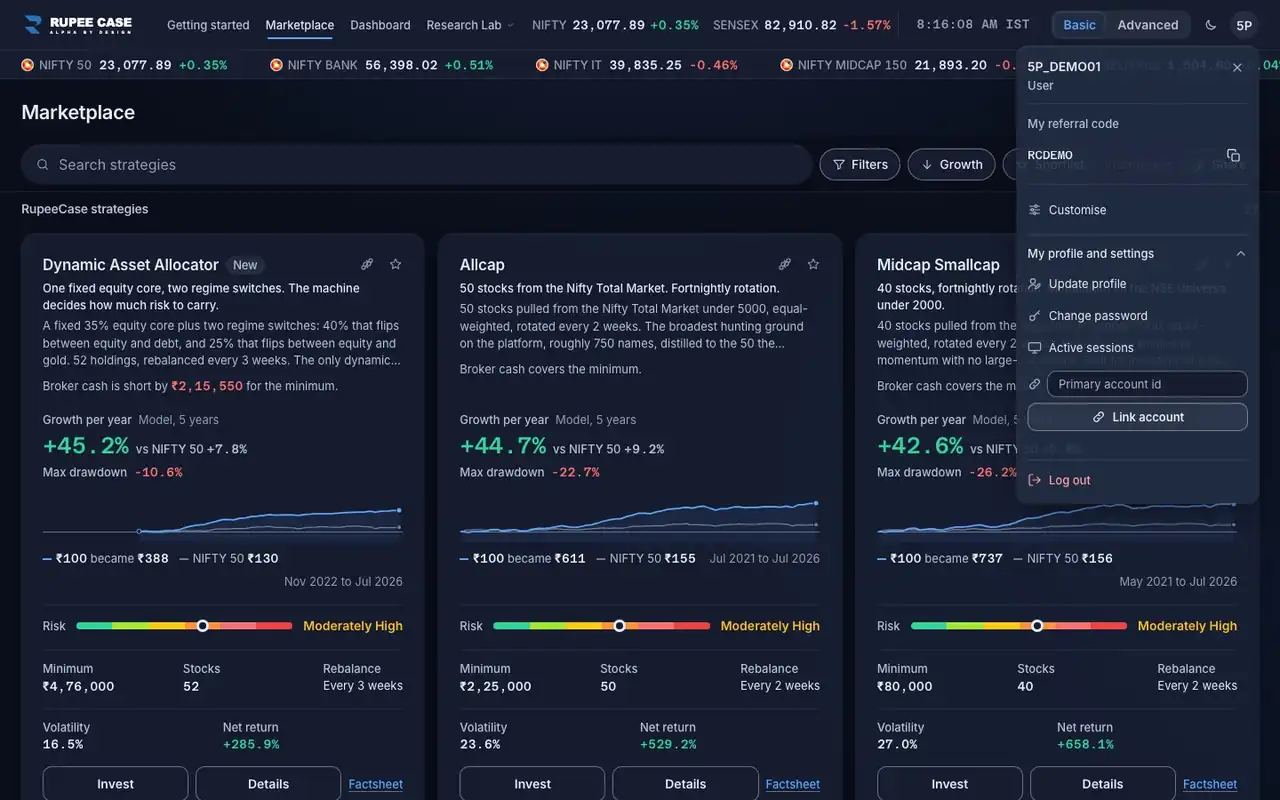Close the user profile panel
This screenshot has width=1280, height=800.
[x=1237, y=67]
